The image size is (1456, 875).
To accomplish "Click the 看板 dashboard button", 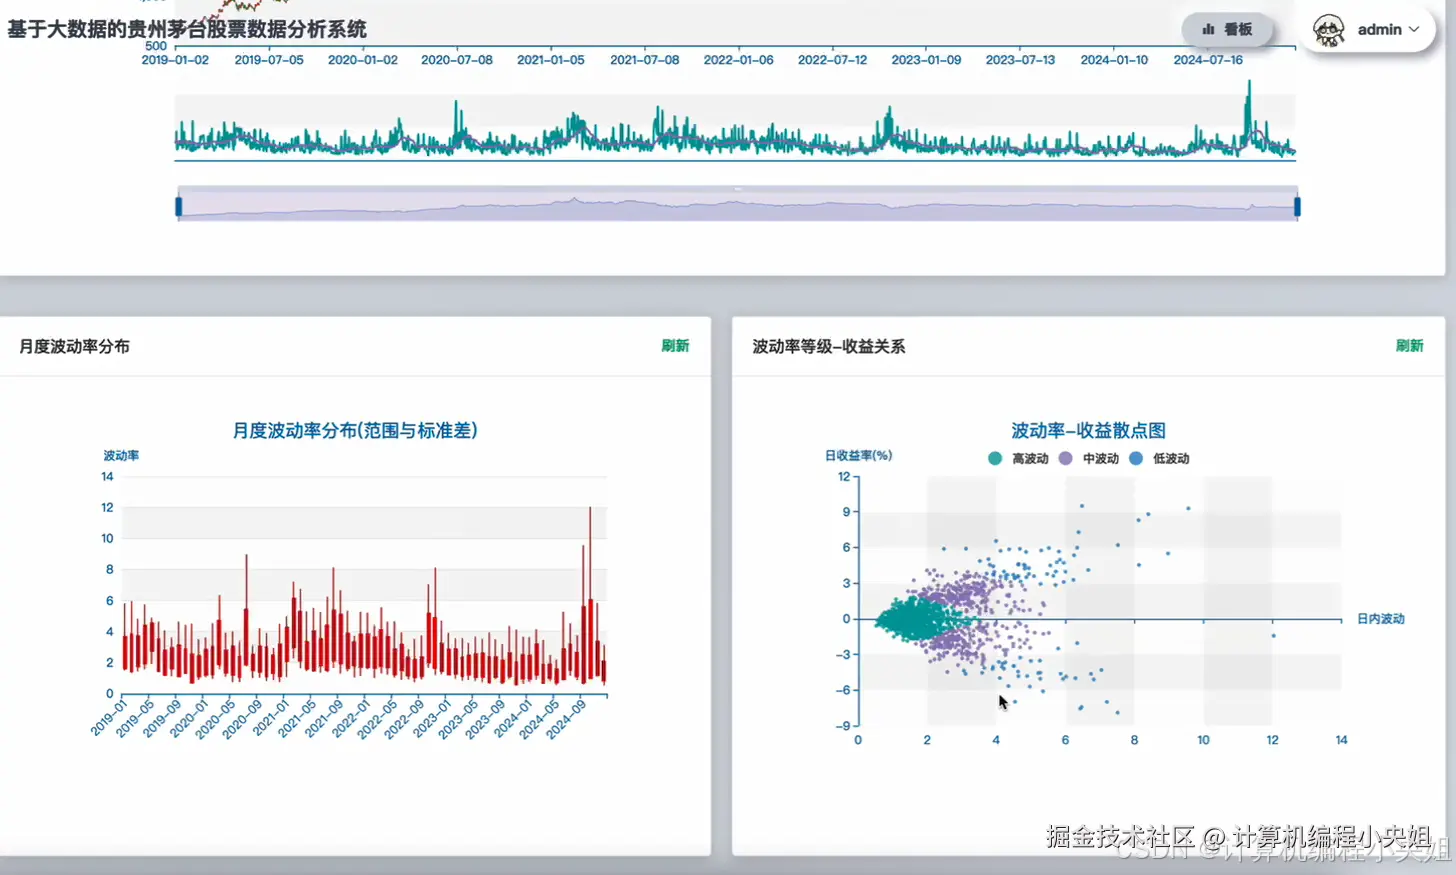I will coord(1227,30).
